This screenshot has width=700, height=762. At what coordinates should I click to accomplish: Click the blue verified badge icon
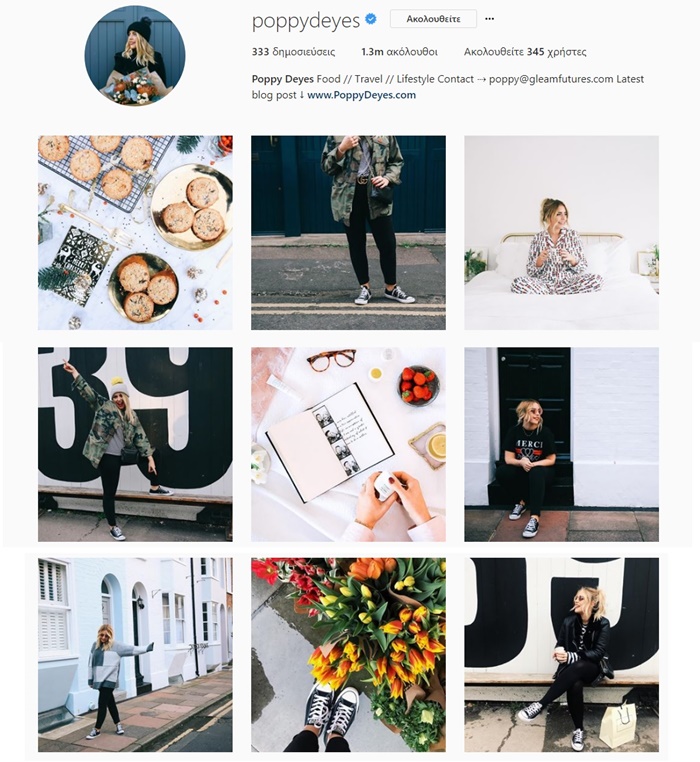371,19
